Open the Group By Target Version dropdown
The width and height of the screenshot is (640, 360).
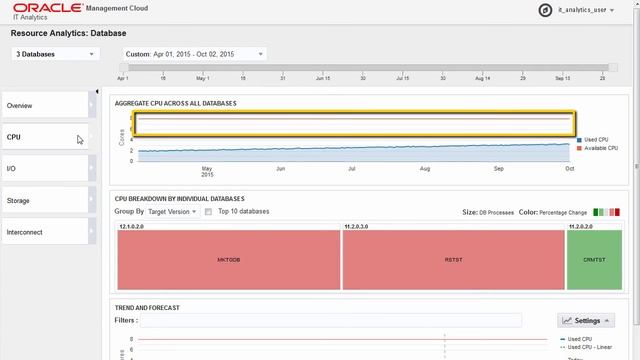[172, 211]
